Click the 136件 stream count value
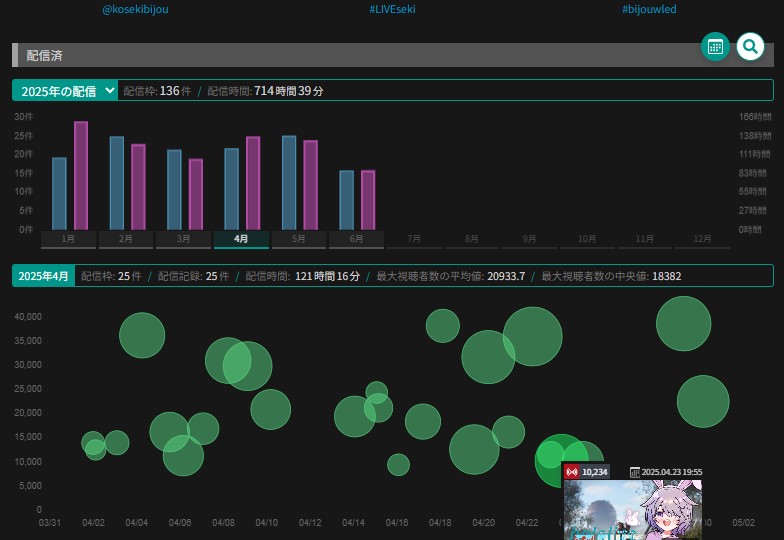Screen dimensions: 784x540 click(175, 90)
